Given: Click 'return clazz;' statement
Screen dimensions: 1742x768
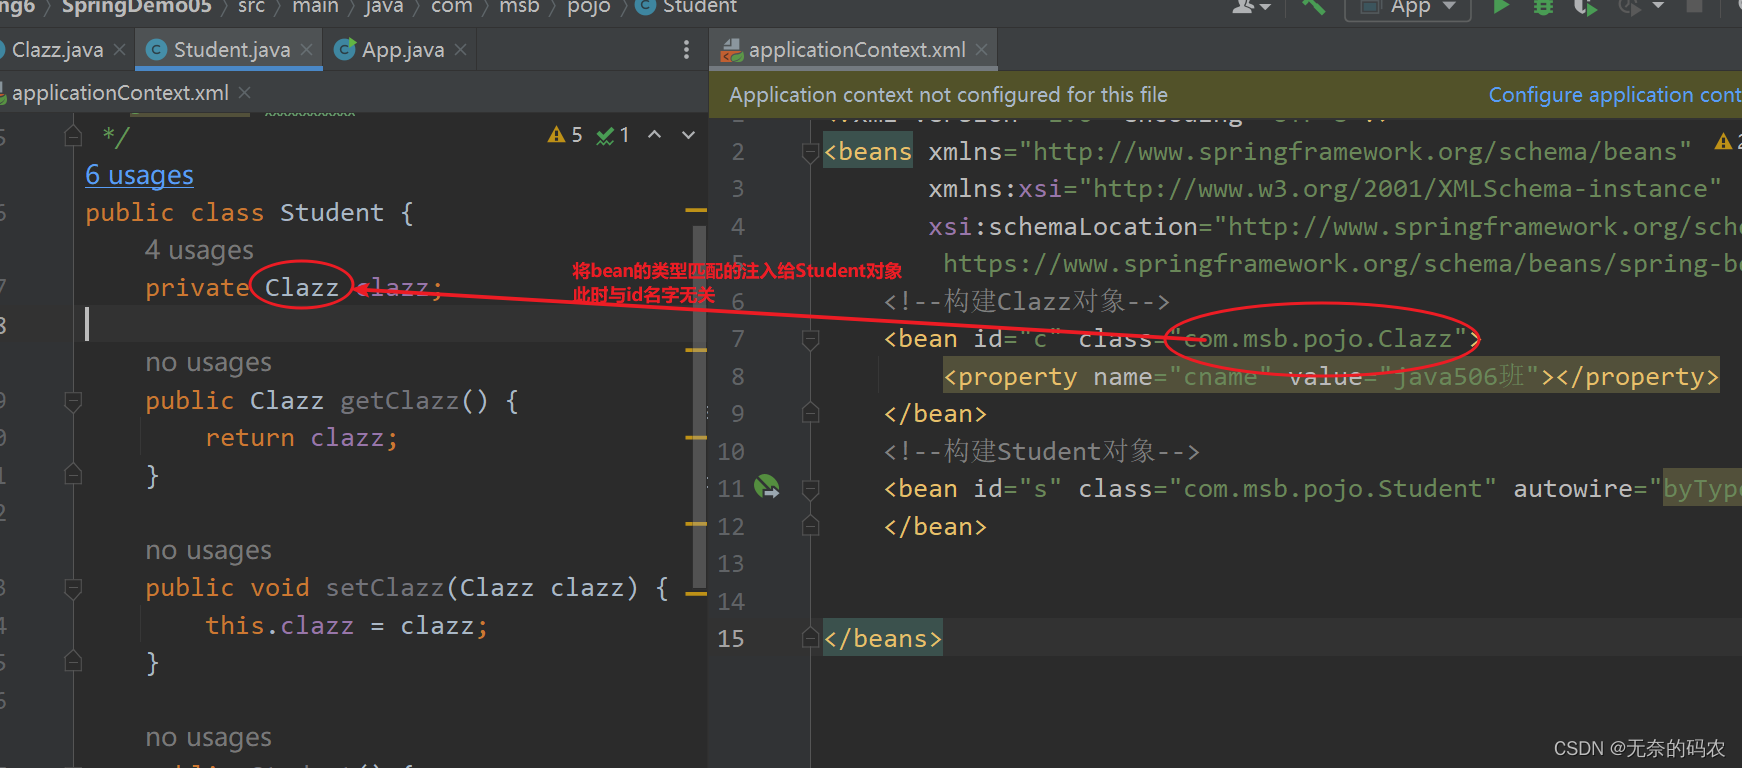Looking at the screenshot, I should tap(301, 438).
